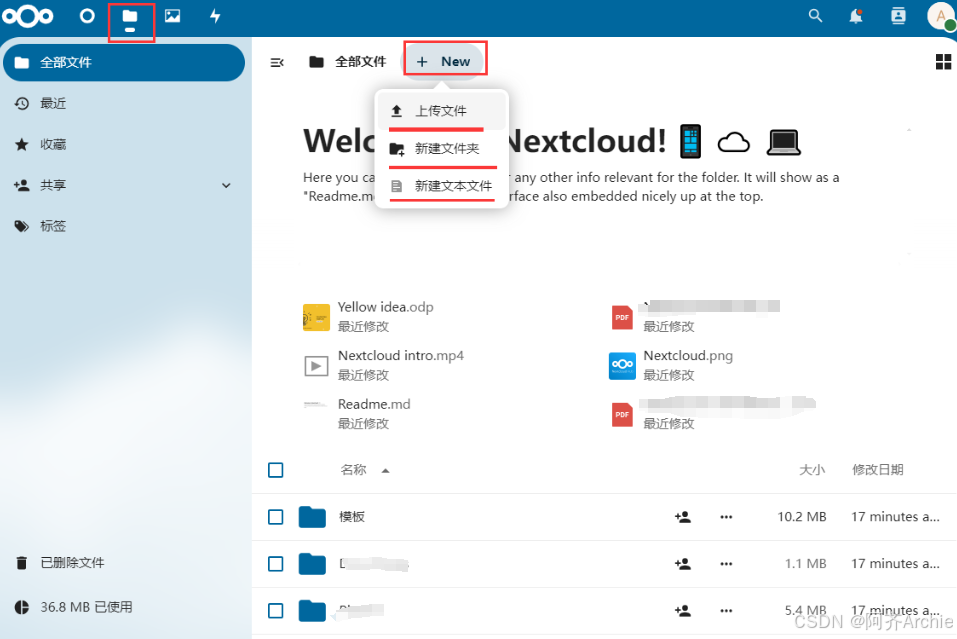
Task: Open 标签 tags in the sidebar
Action: click(x=124, y=226)
